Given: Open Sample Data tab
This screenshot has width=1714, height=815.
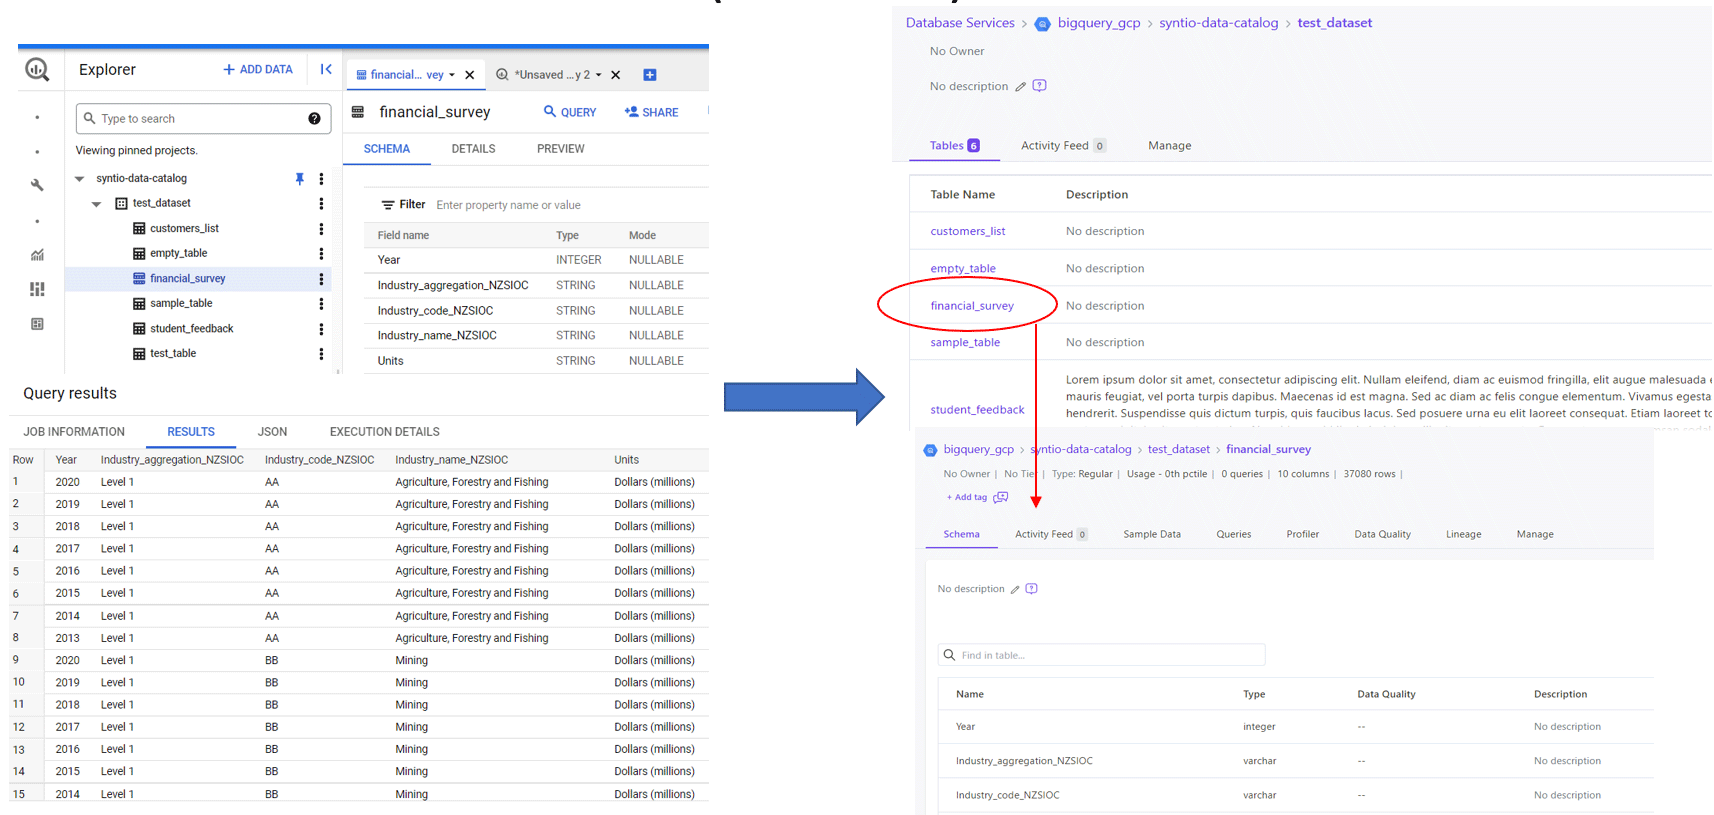Looking at the screenshot, I should [x=1152, y=535].
